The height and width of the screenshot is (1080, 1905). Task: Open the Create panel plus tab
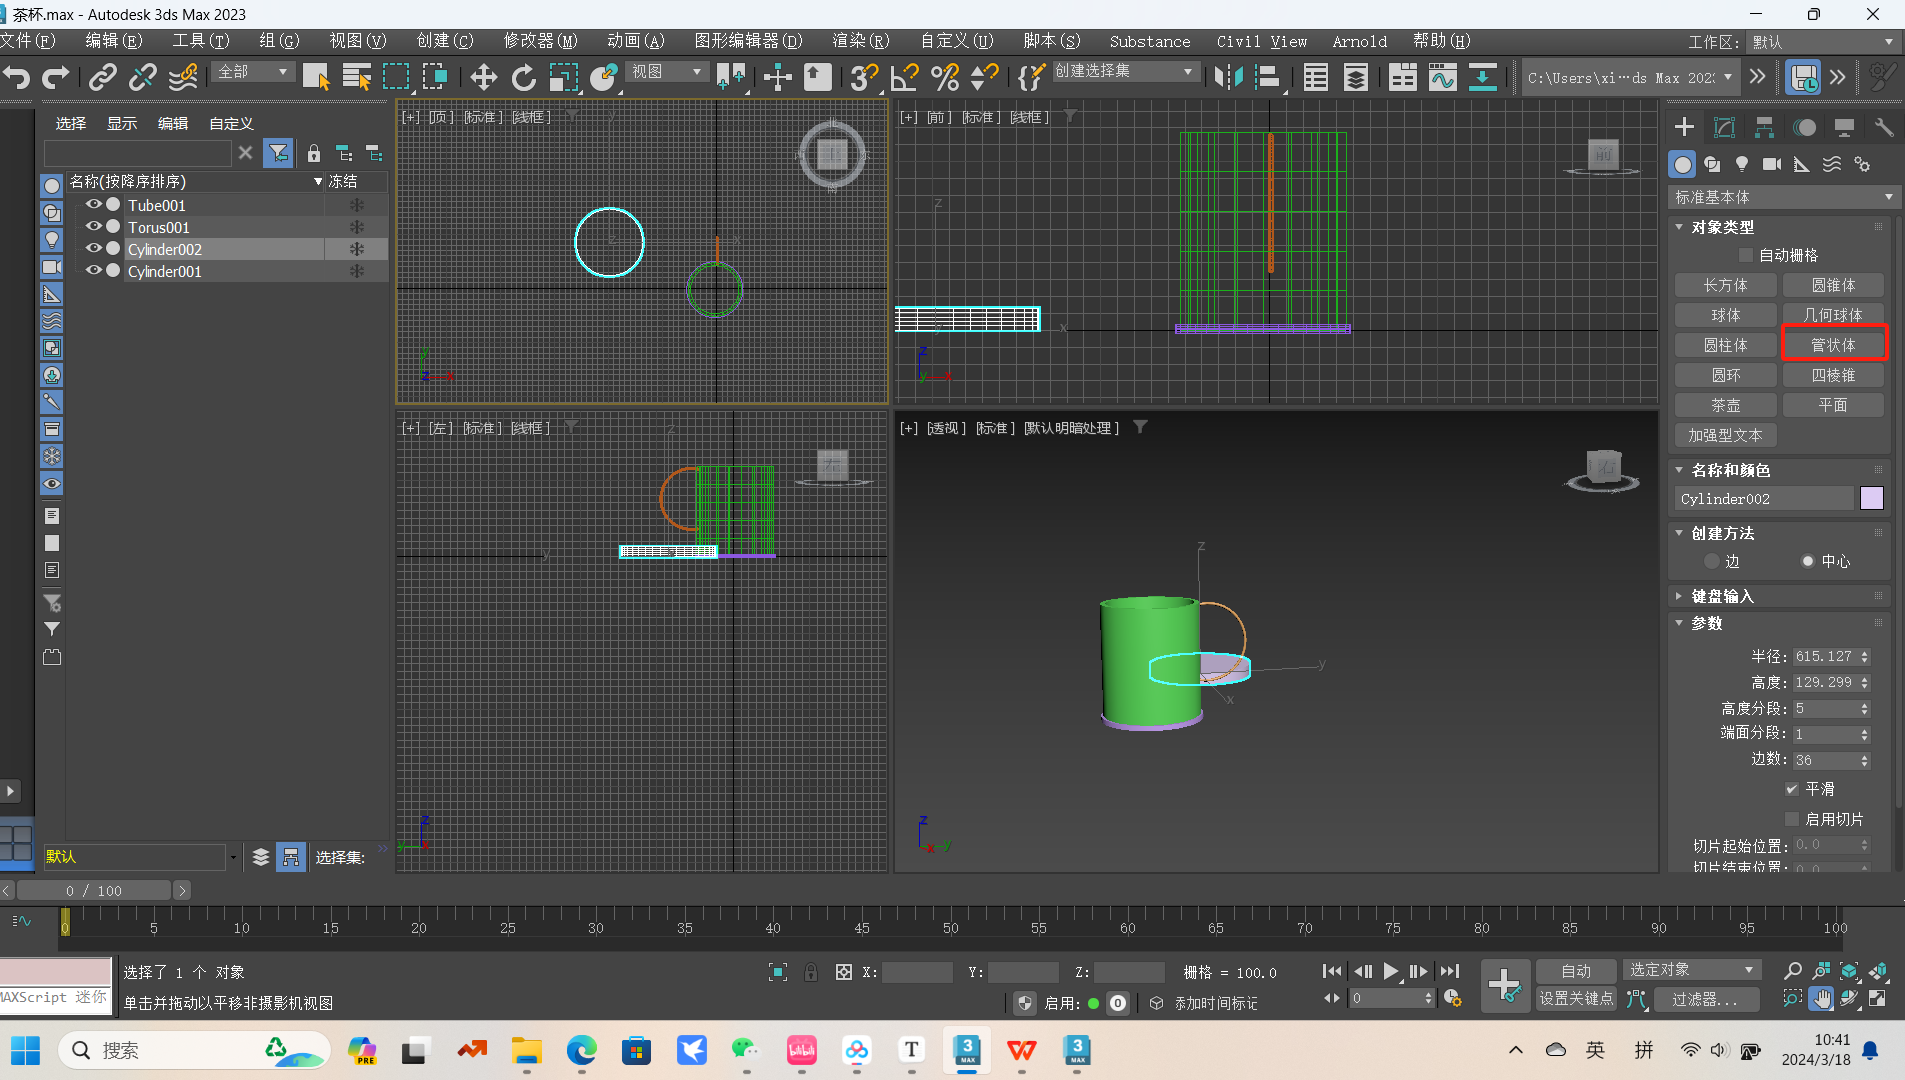click(x=1684, y=127)
